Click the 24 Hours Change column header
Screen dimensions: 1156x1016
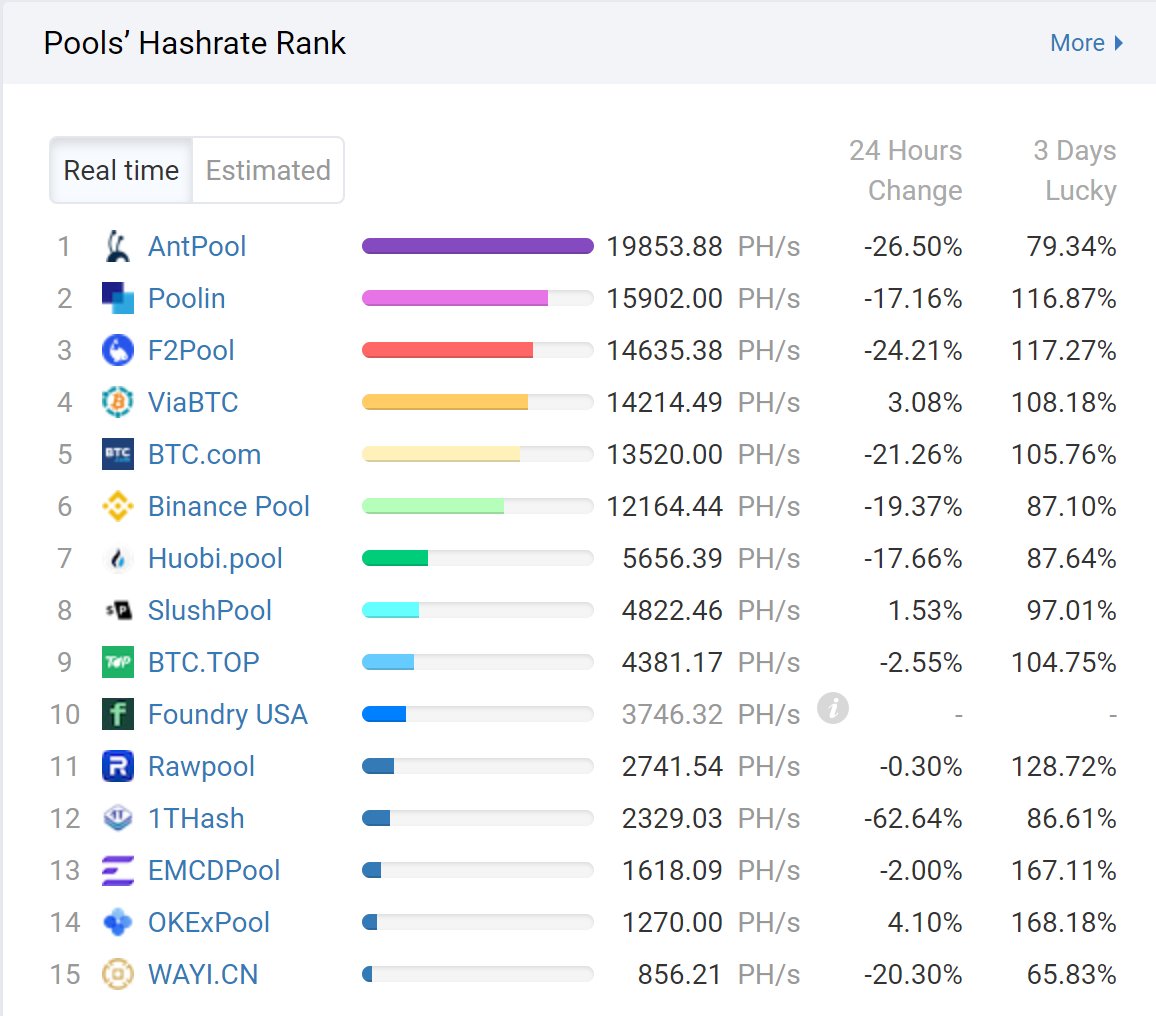pyautogui.click(x=905, y=170)
